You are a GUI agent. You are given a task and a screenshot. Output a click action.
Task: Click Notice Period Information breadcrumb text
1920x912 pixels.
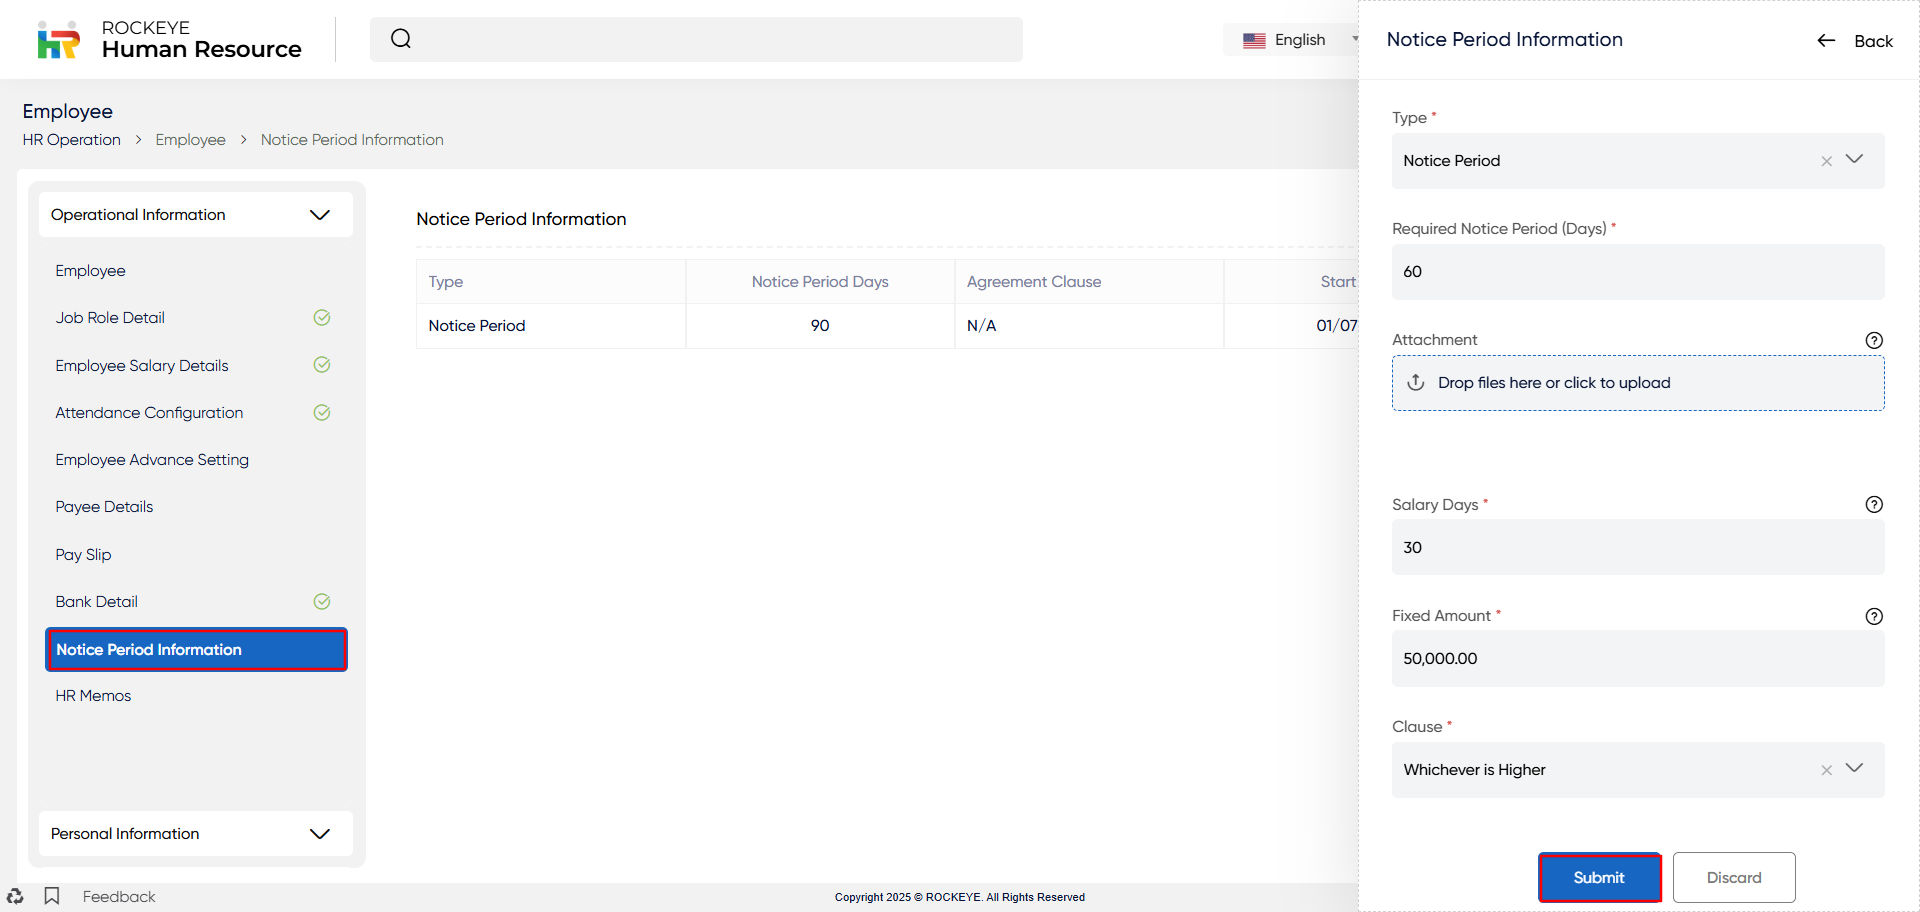(x=352, y=140)
